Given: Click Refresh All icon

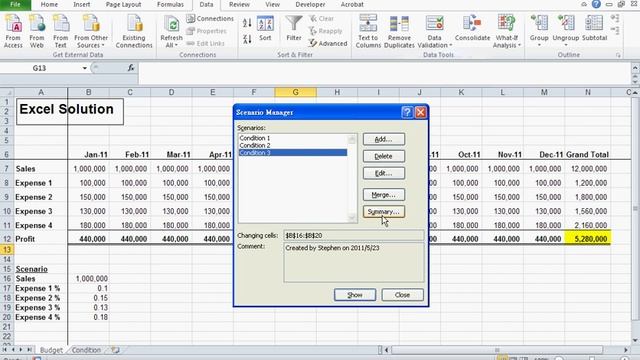Looking at the screenshot, I should tap(171, 24).
